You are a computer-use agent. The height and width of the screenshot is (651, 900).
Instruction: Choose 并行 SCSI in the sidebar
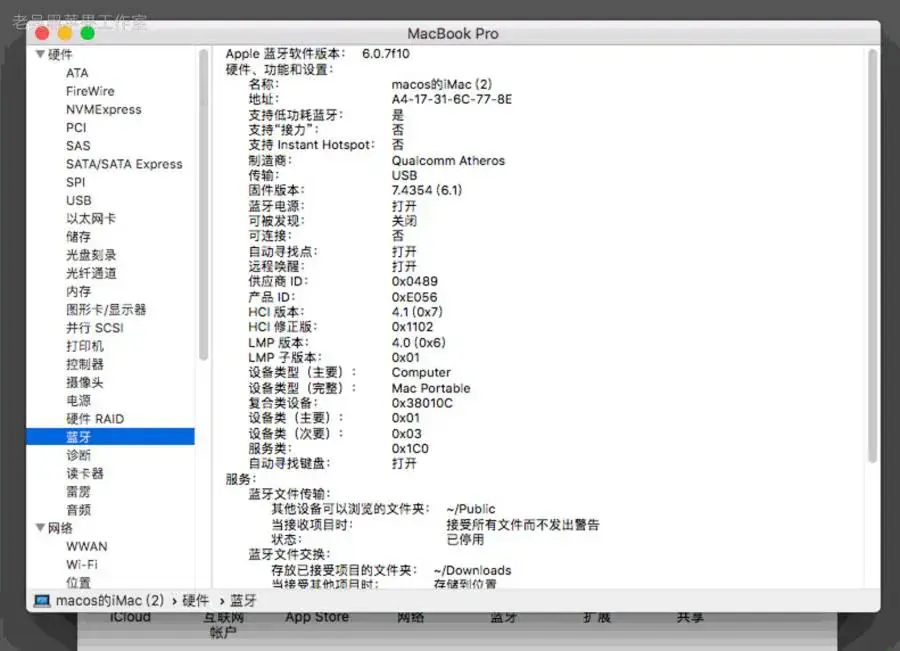[x=95, y=328]
